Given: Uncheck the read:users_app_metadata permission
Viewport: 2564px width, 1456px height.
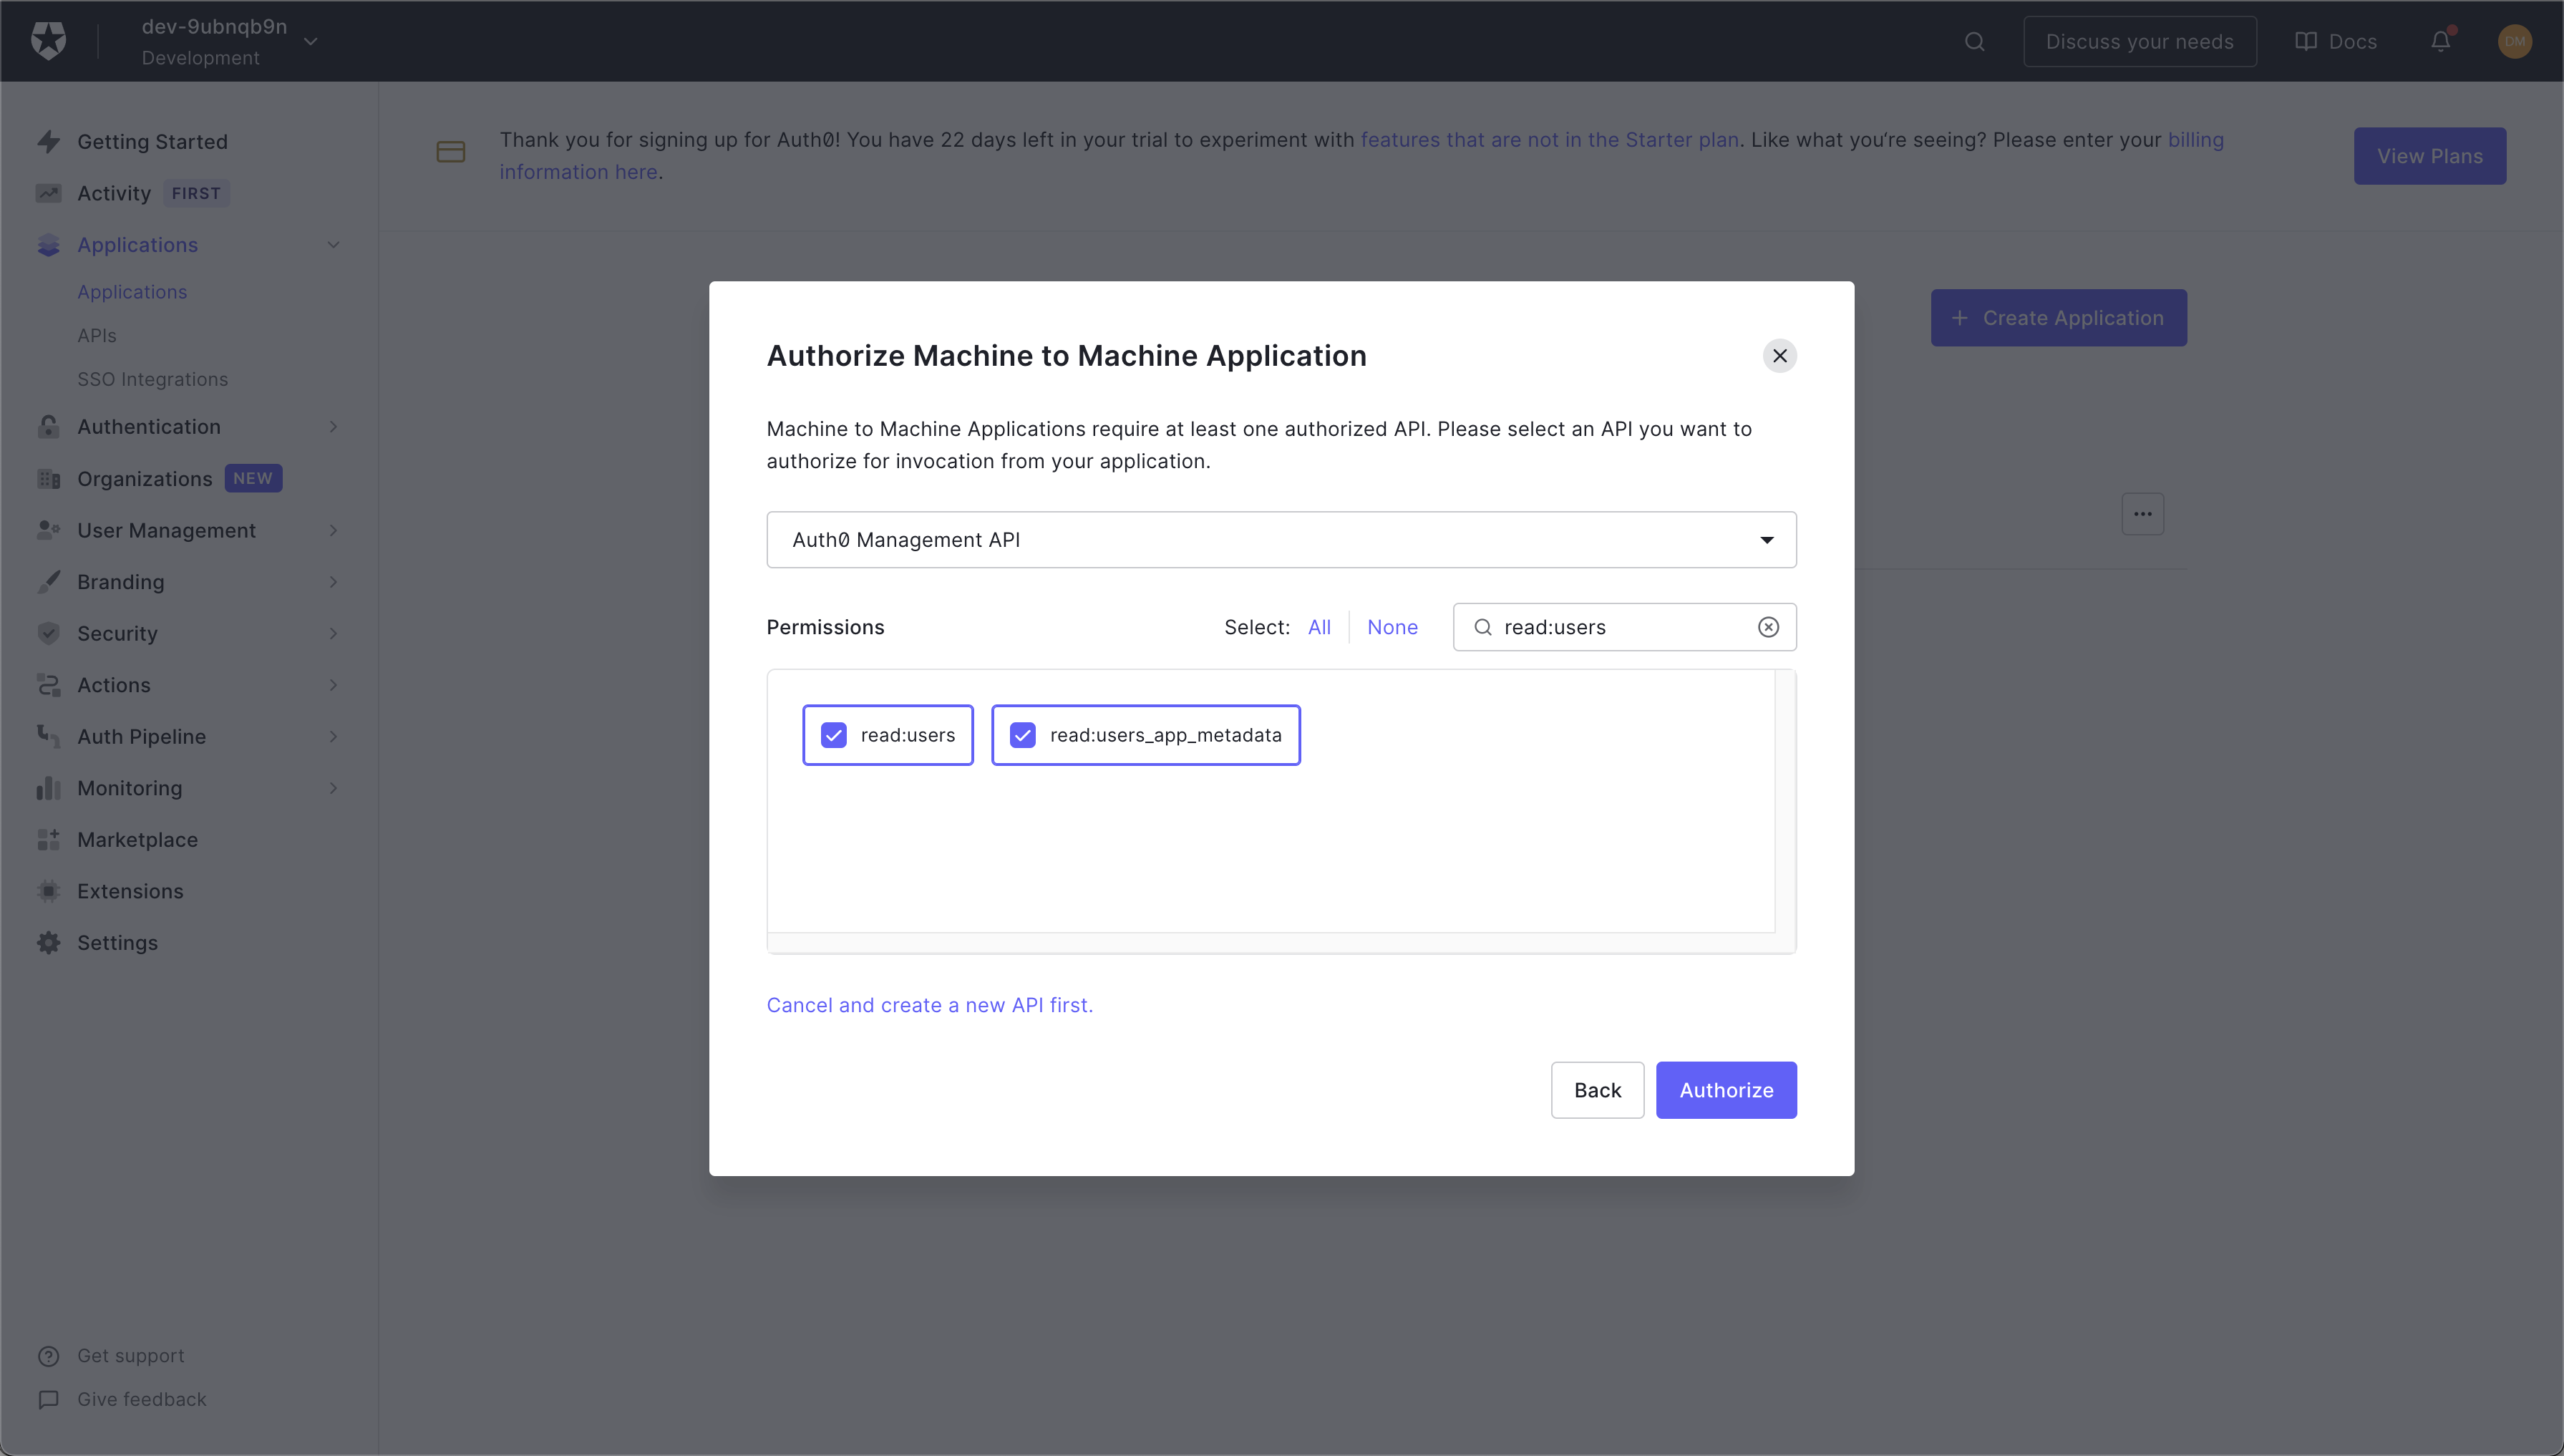Looking at the screenshot, I should coord(1022,735).
